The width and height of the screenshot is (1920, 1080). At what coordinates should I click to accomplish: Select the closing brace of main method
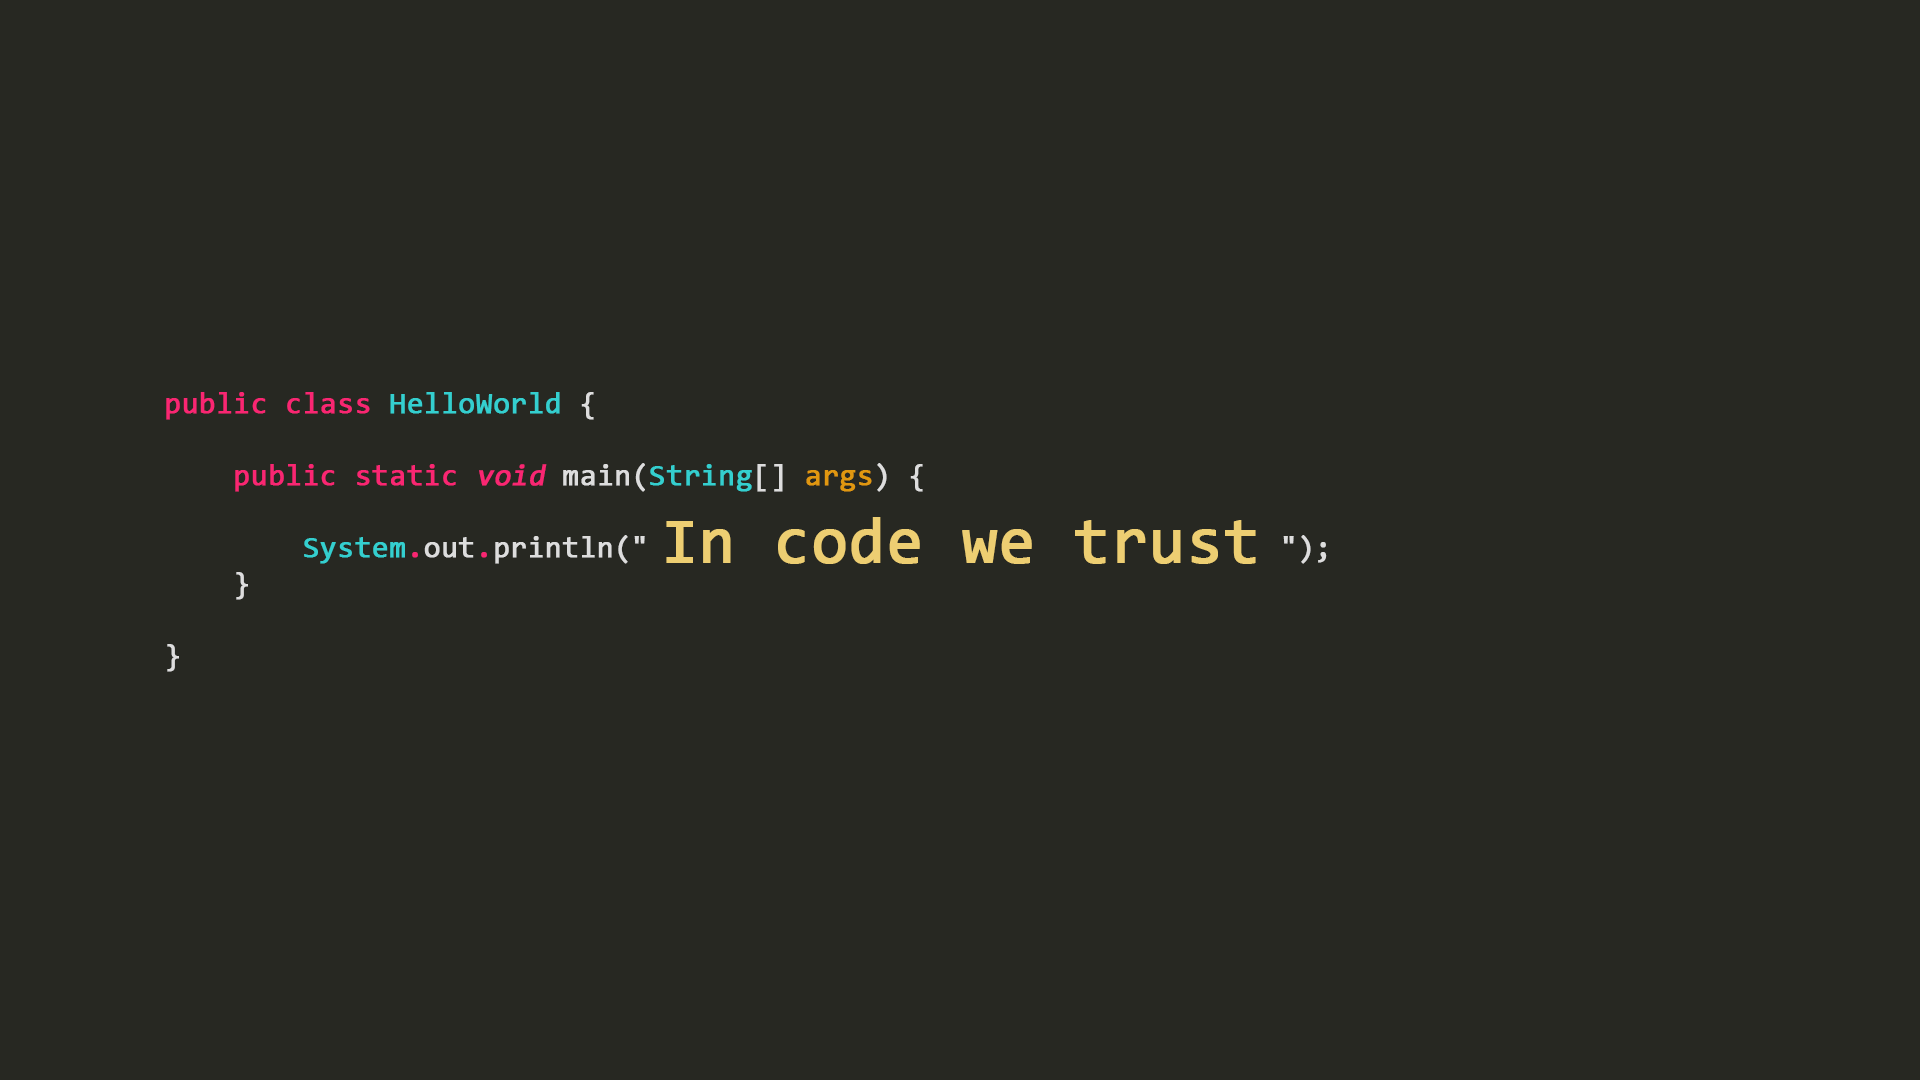pos(241,584)
